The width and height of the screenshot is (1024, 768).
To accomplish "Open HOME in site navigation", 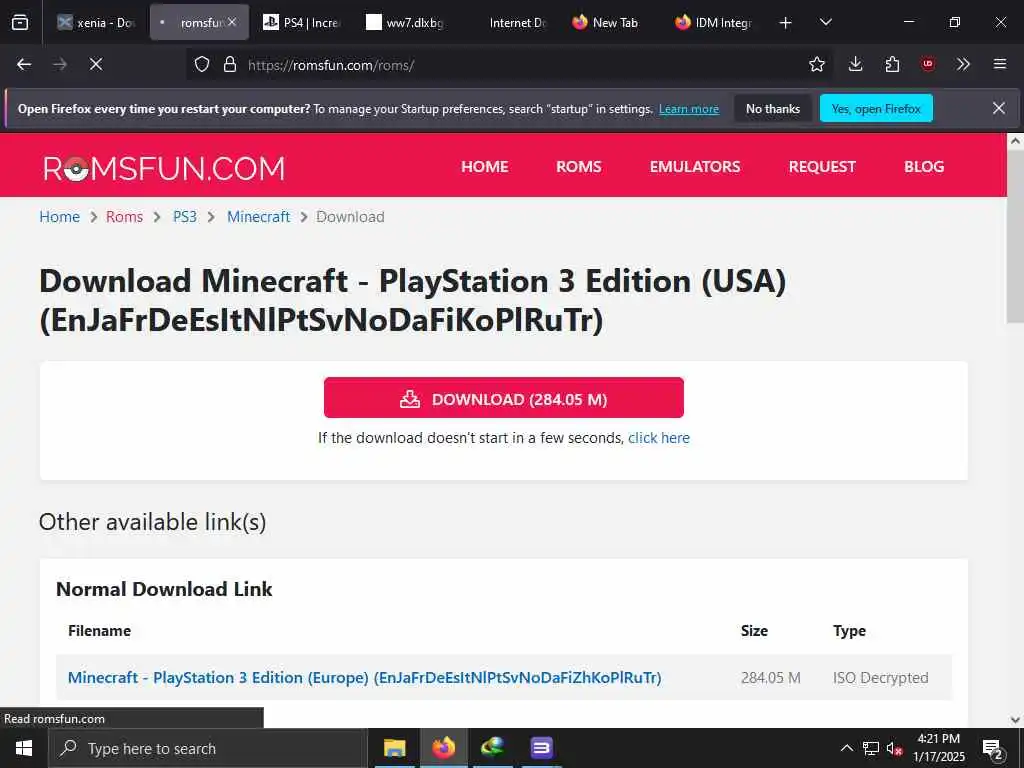I will click(x=485, y=167).
